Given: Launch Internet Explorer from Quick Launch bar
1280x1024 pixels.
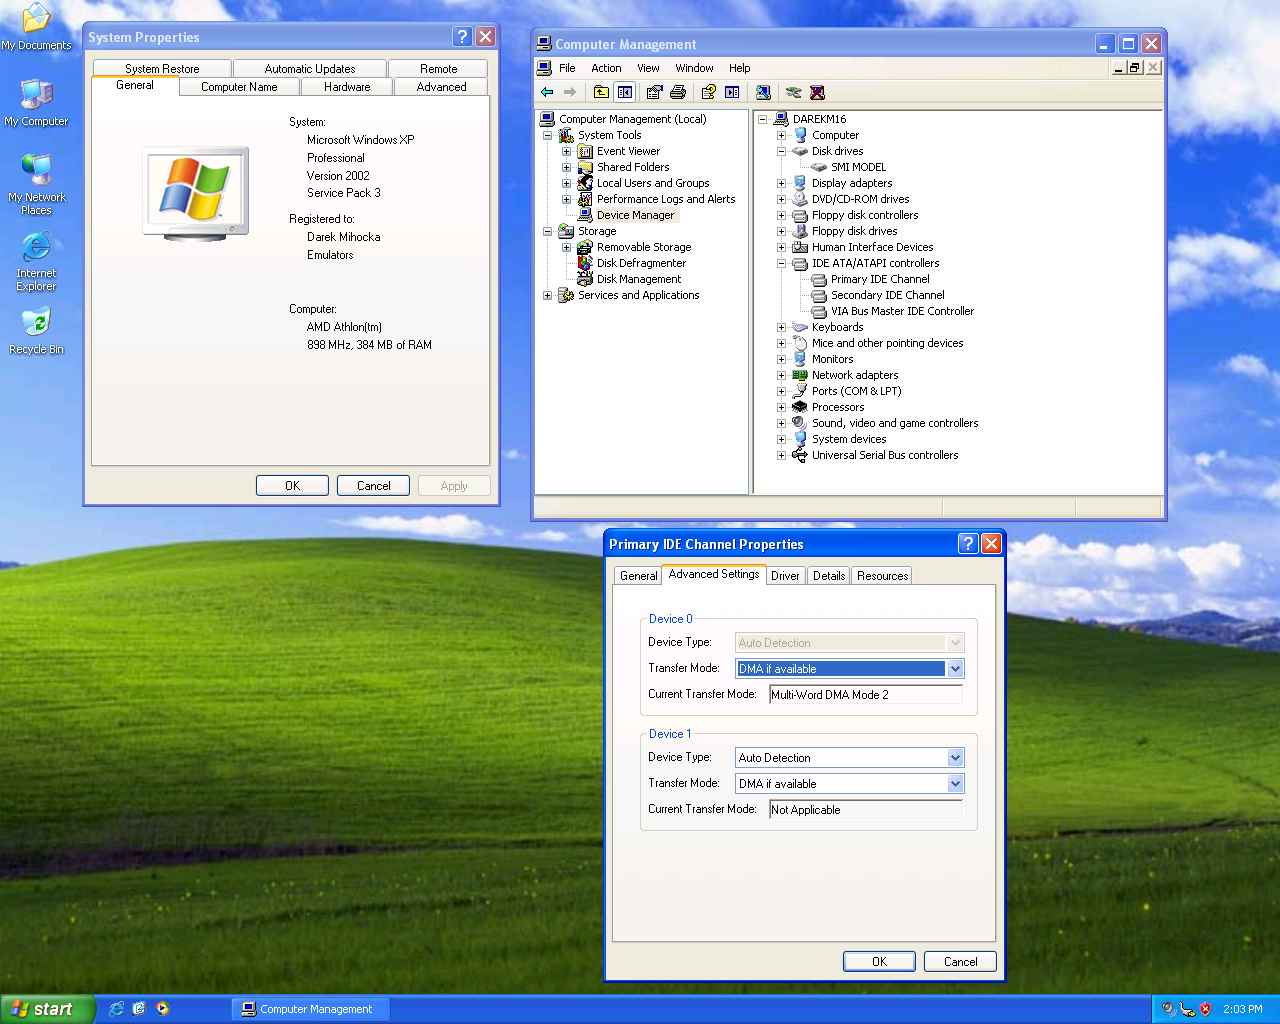Looking at the screenshot, I should 117,1009.
